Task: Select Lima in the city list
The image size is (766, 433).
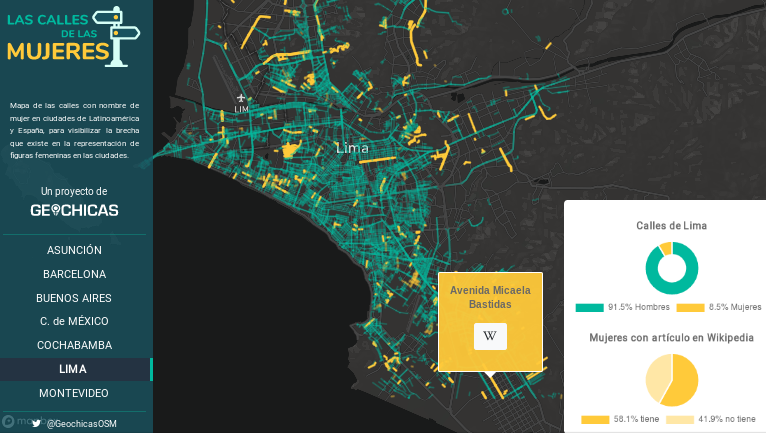Action: click(74, 369)
